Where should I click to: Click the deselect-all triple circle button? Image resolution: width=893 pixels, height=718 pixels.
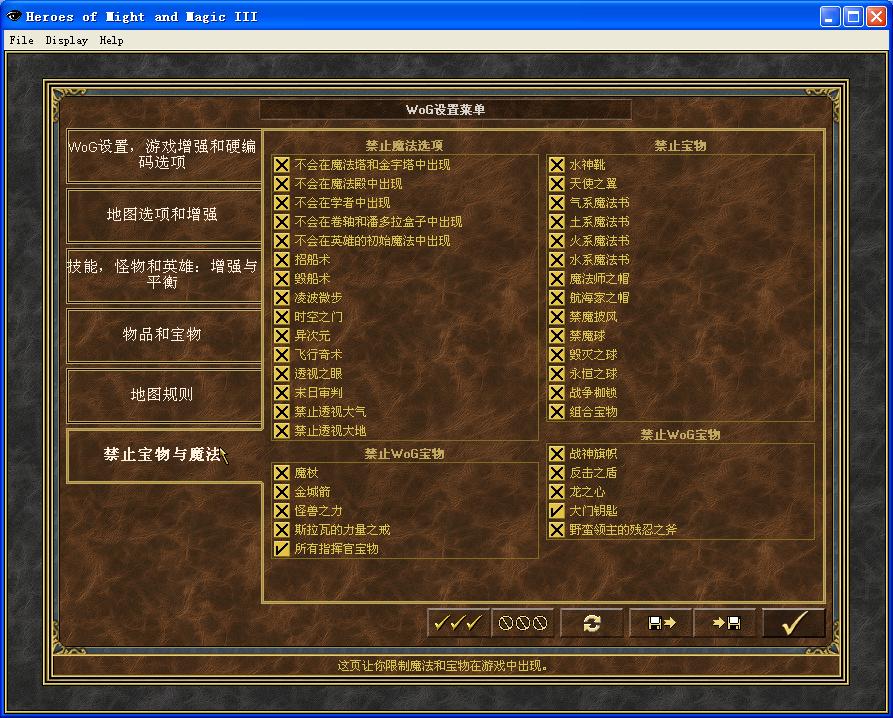[x=523, y=623]
